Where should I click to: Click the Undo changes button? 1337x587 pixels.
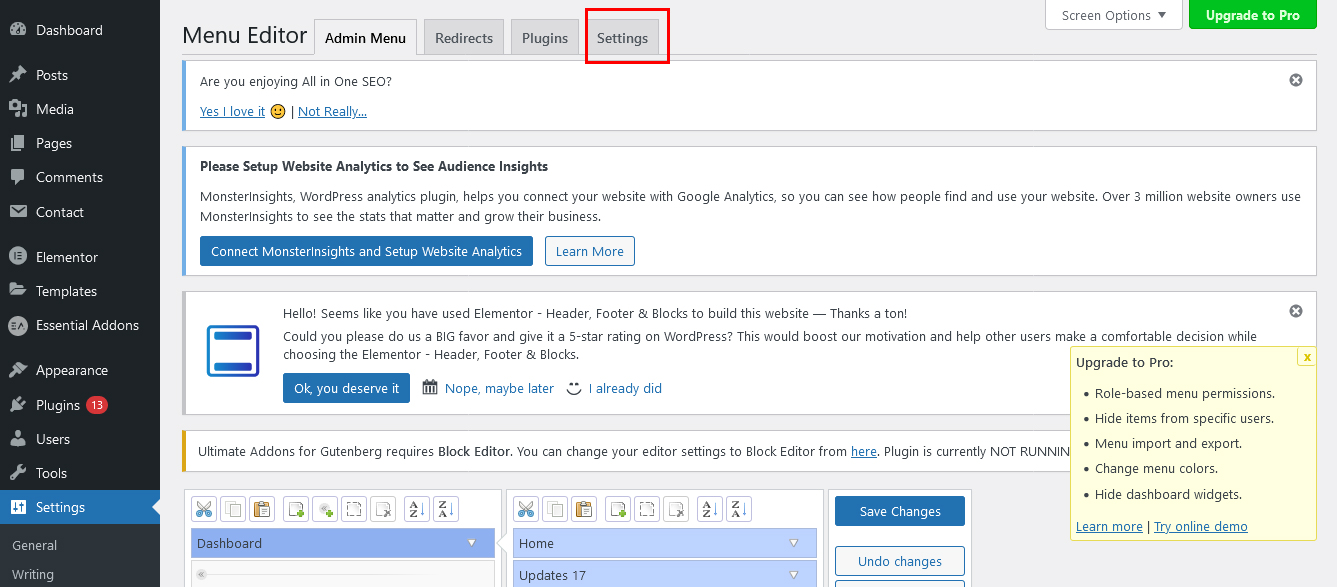tap(900, 561)
